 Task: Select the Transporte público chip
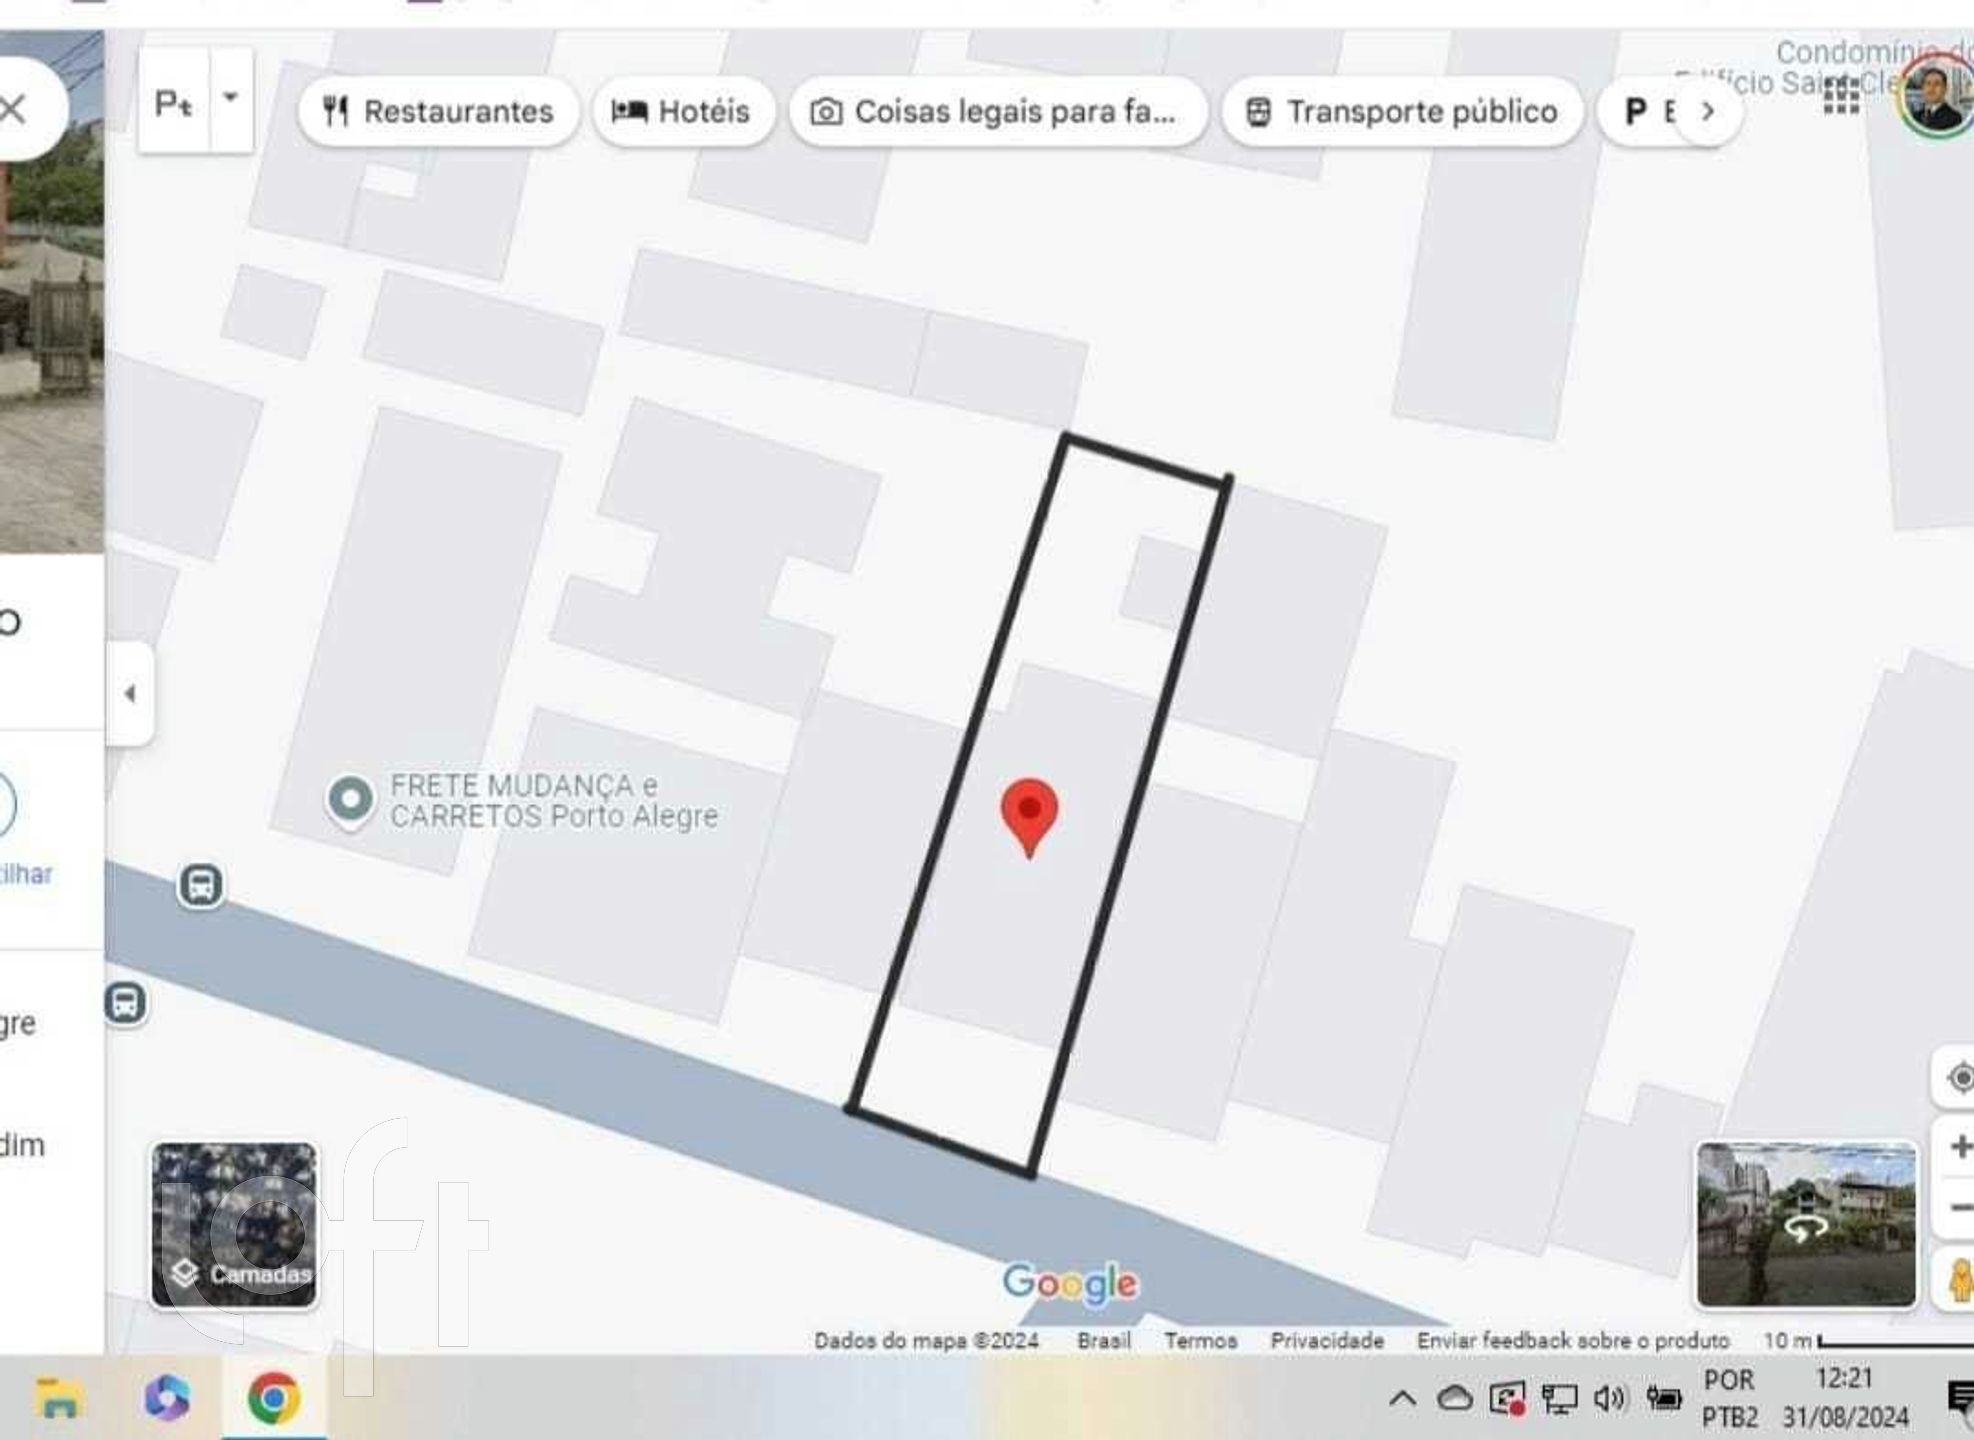click(1401, 111)
